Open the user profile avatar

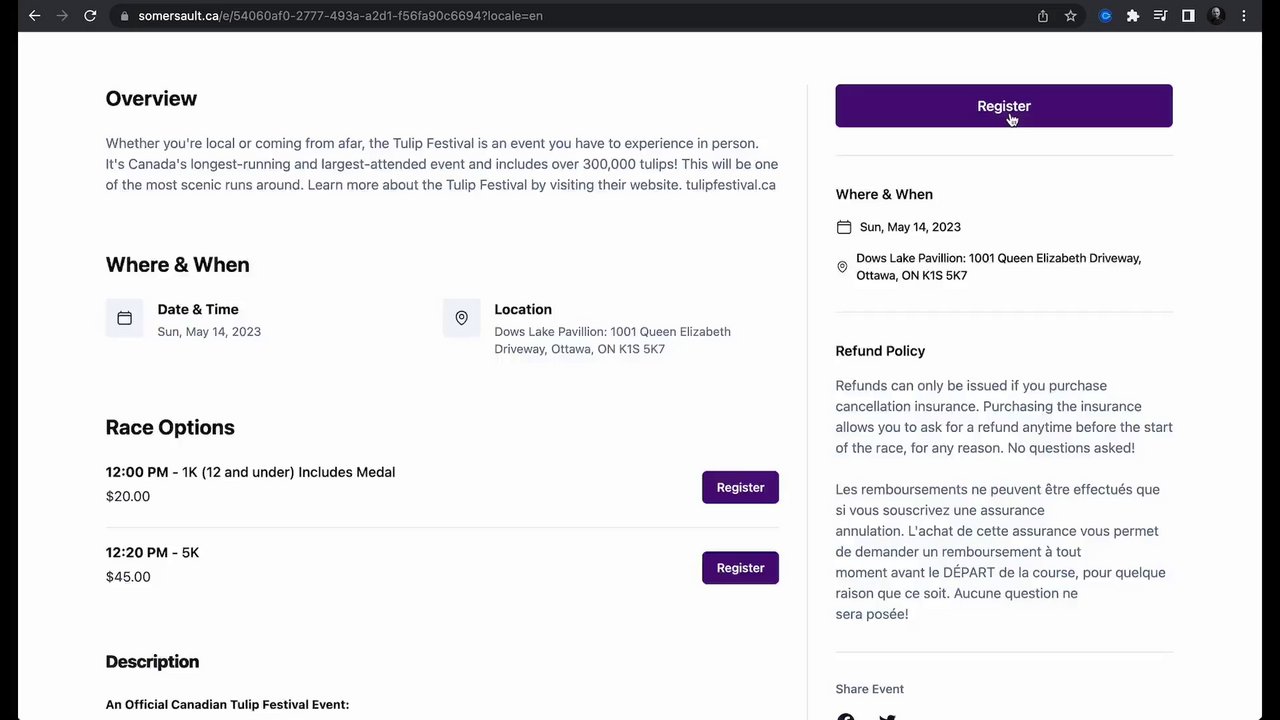1216,16
